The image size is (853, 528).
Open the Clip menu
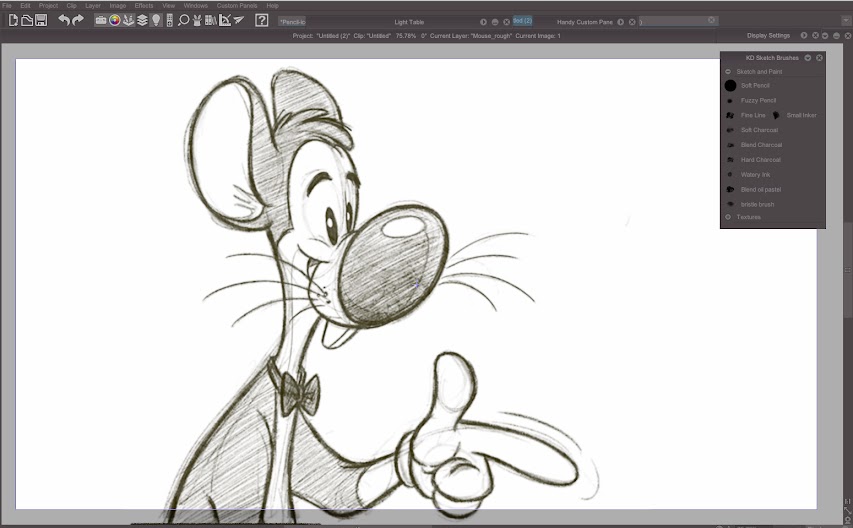(71, 5)
